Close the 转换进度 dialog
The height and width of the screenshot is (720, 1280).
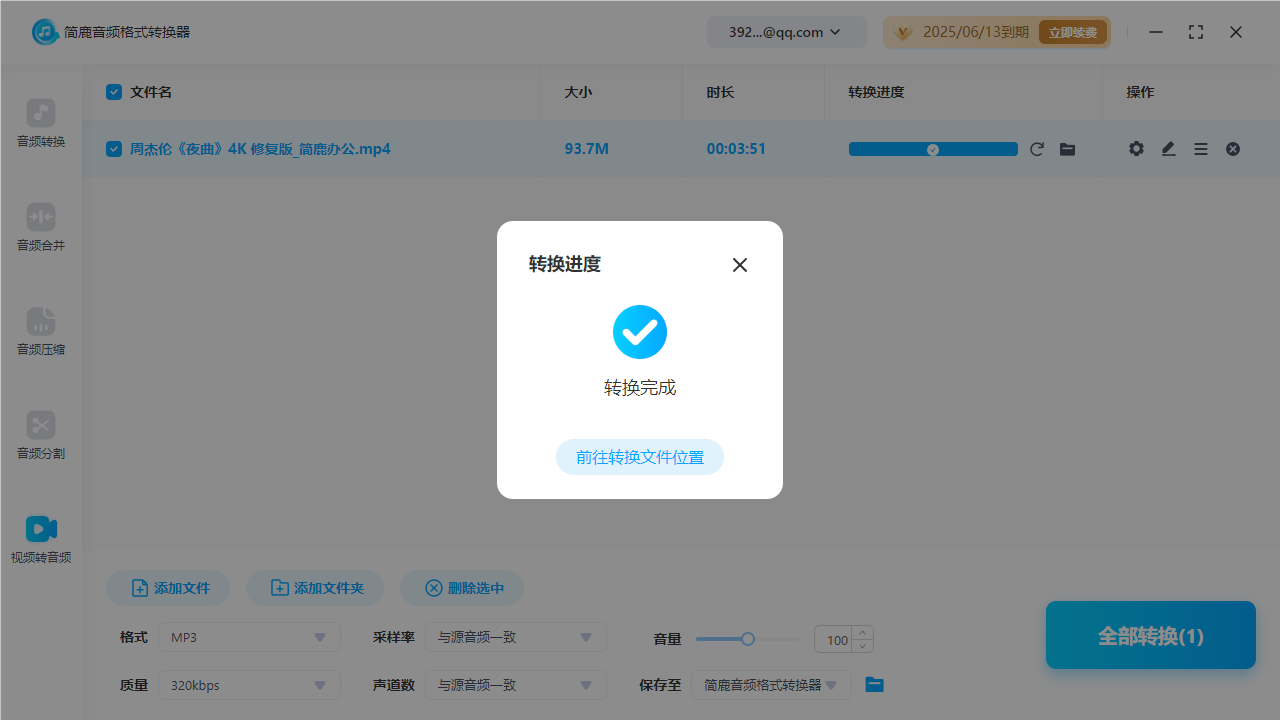pos(739,264)
